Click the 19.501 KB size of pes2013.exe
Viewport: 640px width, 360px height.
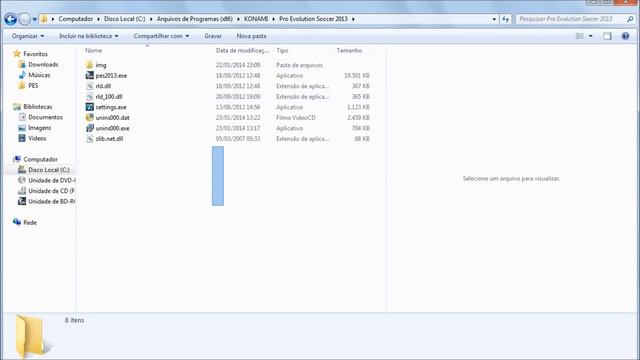(357, 76)
